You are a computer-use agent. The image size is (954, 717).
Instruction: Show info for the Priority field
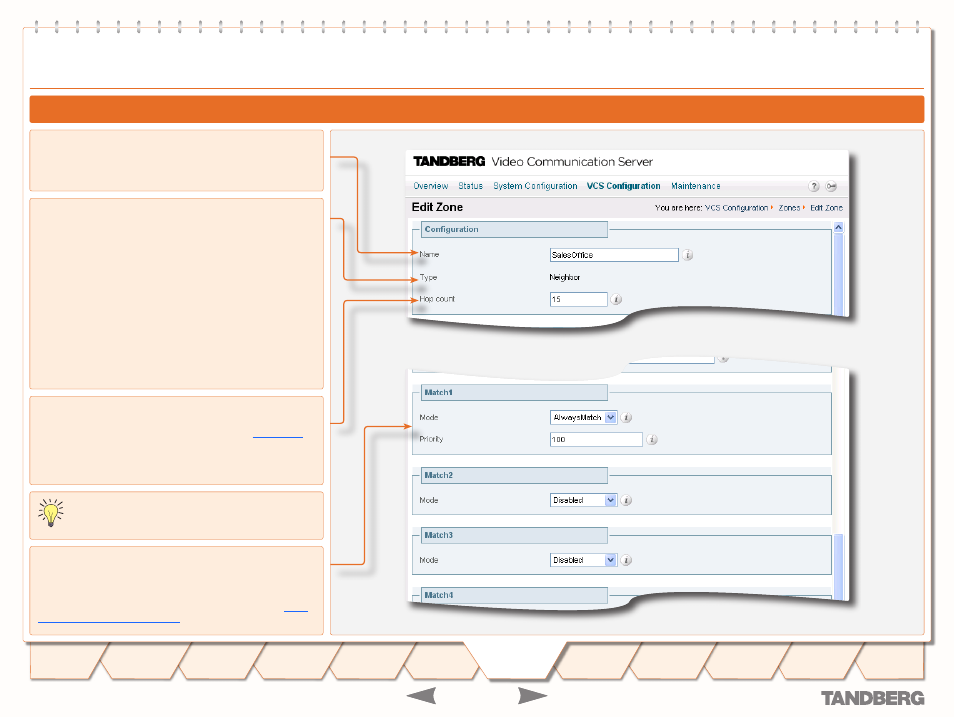[652, 439]
